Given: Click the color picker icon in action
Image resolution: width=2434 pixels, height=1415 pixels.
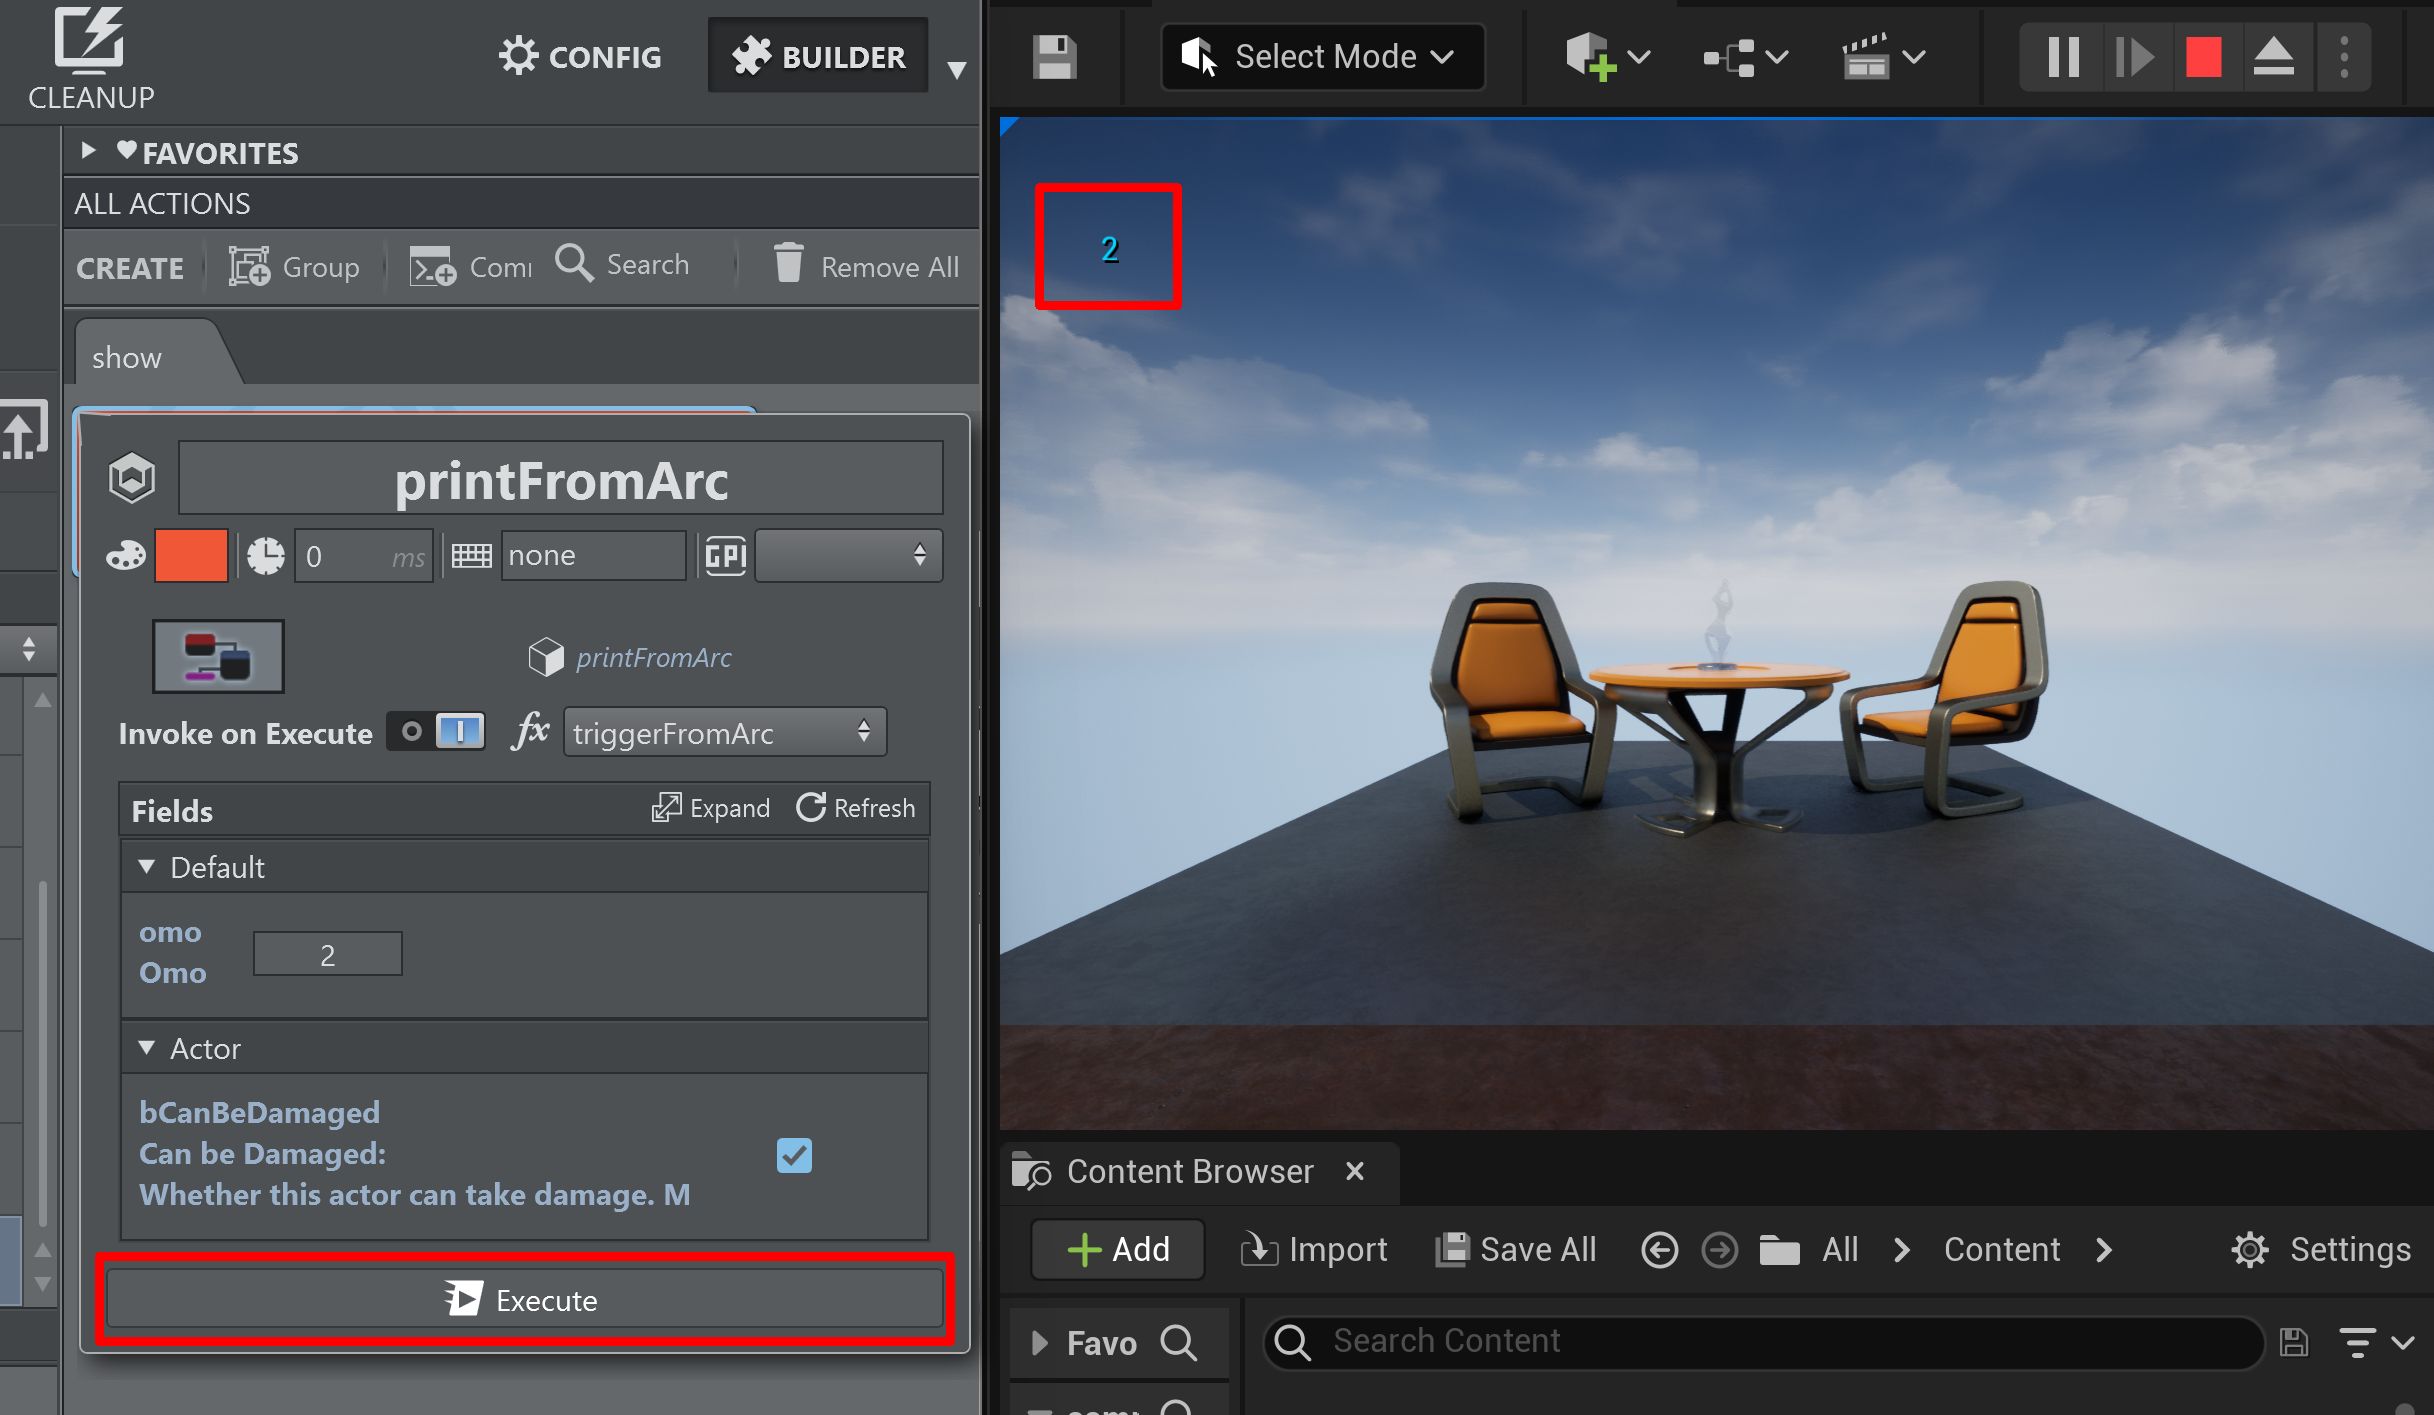Looking at the screenshot, I should pyautogui.click(x=131, y=556).
